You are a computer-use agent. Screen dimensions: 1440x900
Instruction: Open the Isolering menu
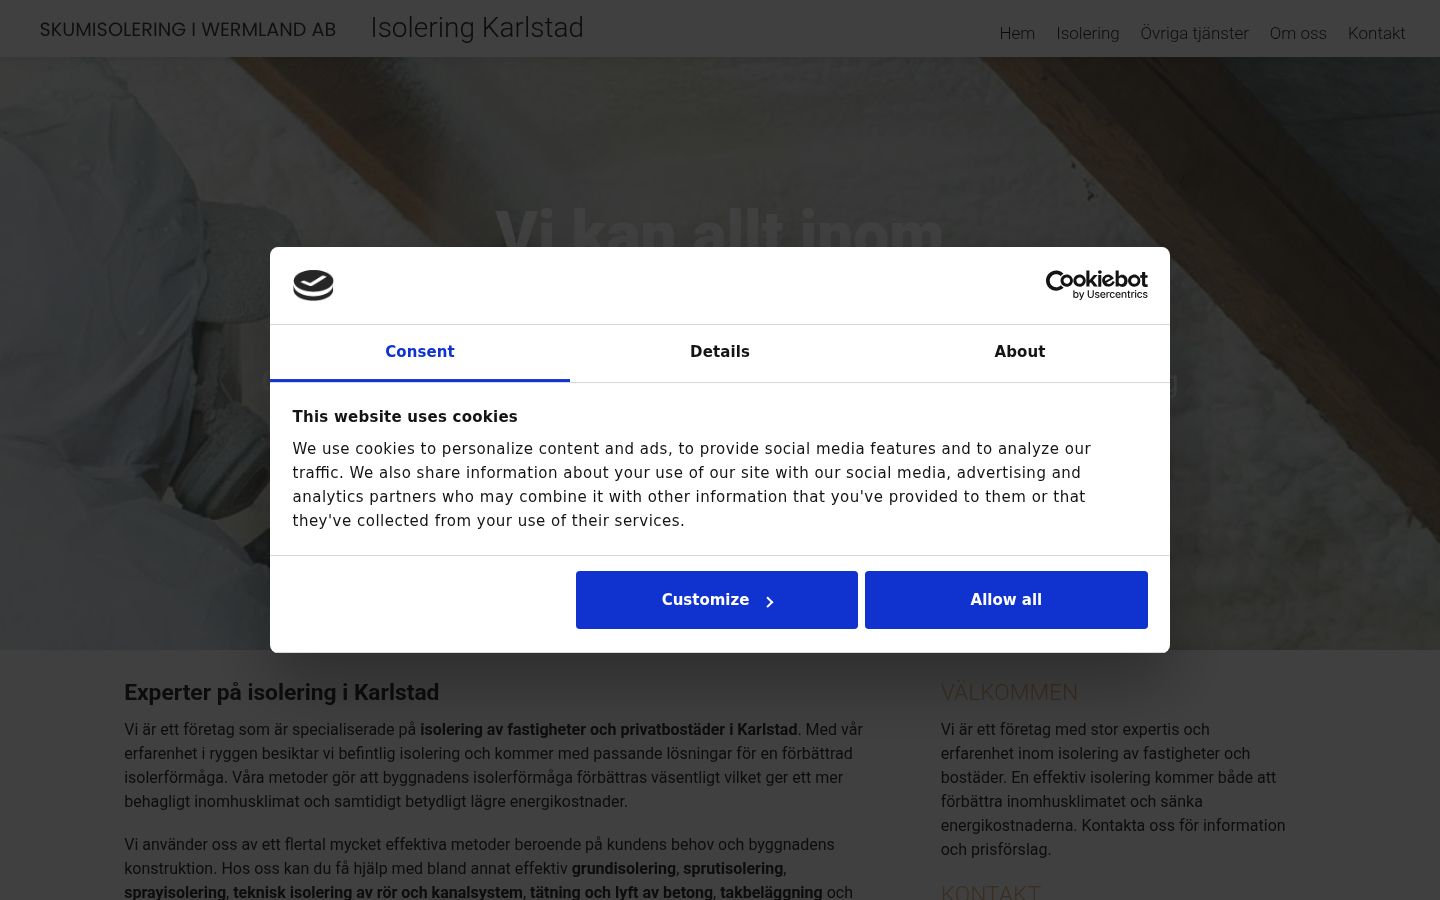(1088, 33)
